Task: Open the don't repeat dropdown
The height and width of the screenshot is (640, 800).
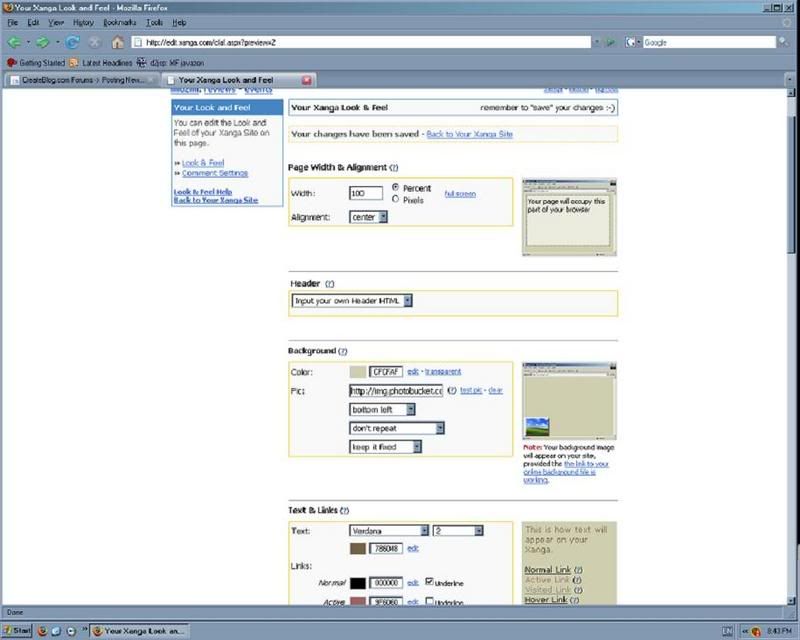Action: 396,428
